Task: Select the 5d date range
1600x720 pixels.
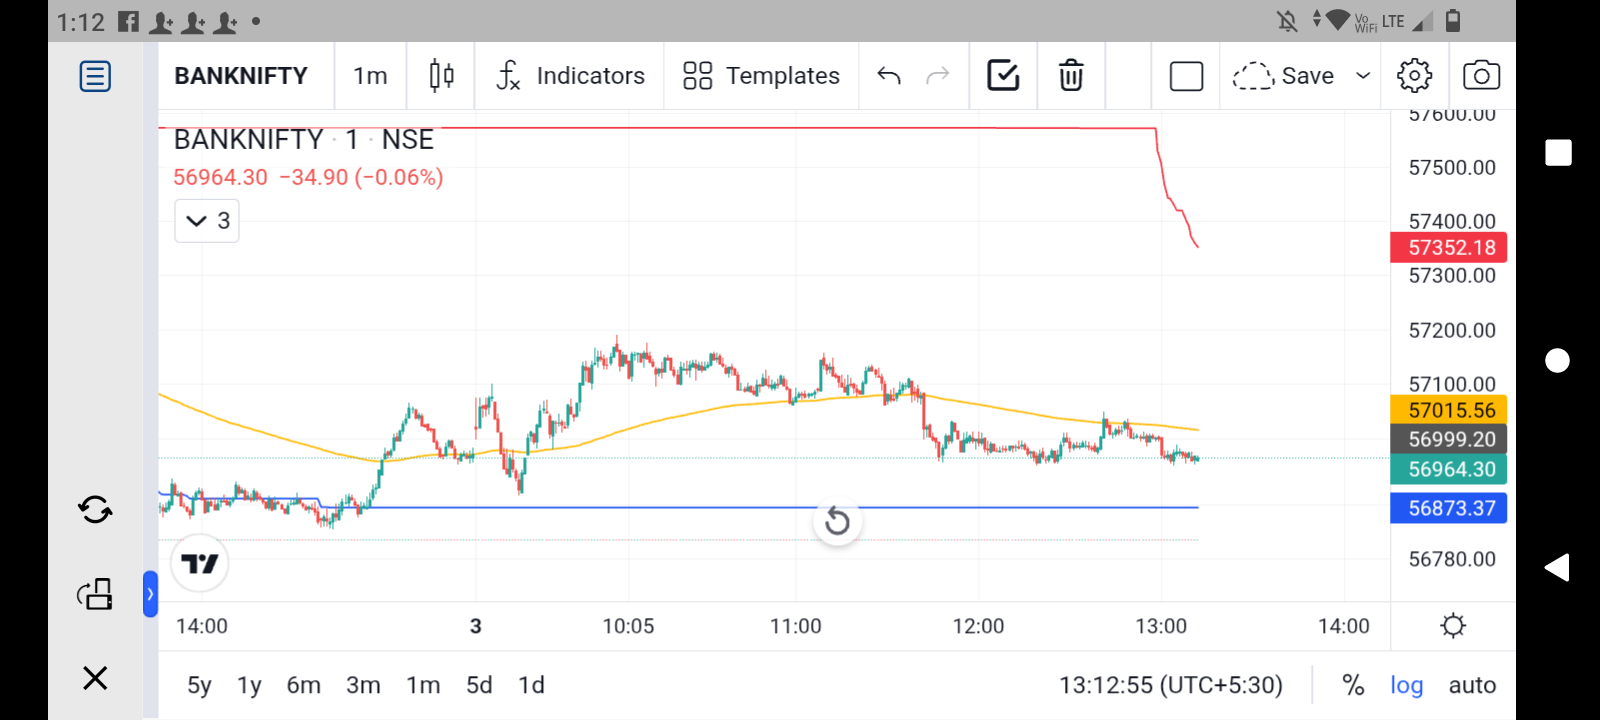Action: [x=479, y=685]
